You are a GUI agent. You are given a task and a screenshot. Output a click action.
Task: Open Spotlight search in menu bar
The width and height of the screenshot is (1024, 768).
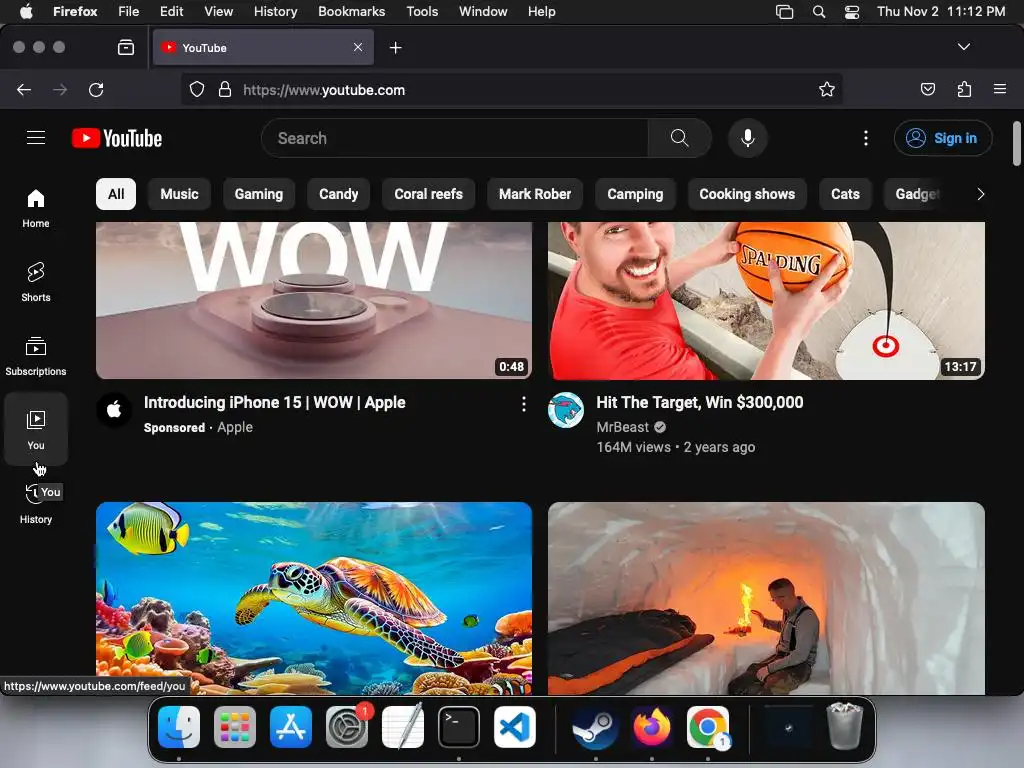(818, 12)
